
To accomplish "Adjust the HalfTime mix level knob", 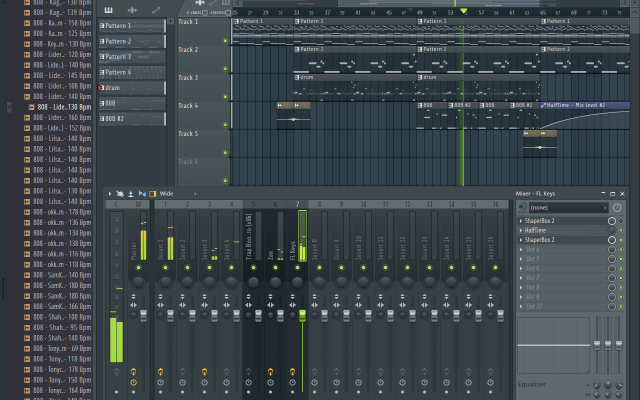I will coord(611,231).
